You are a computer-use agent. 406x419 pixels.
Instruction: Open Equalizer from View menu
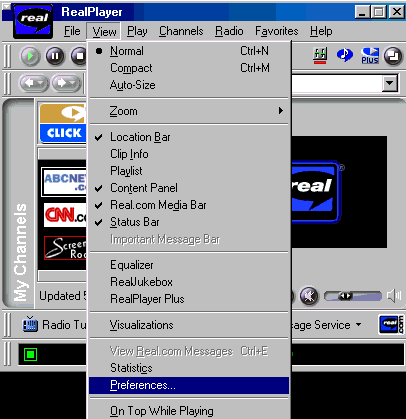(189, 265)
